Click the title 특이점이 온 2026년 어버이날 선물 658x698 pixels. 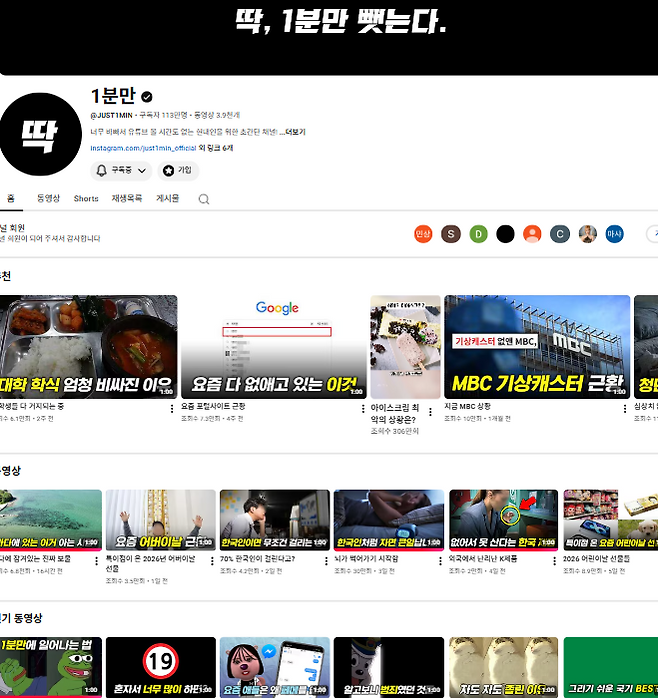click(x=150, y=564)
